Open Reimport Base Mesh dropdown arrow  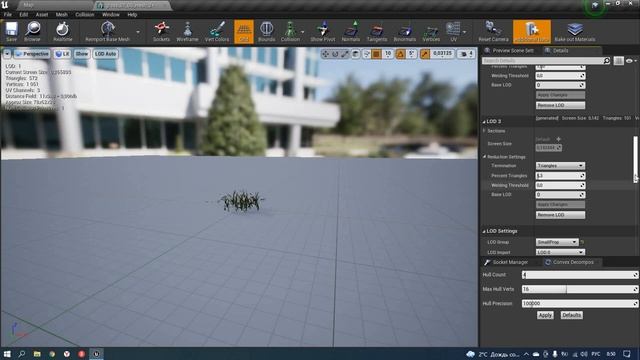click(138, 32)
